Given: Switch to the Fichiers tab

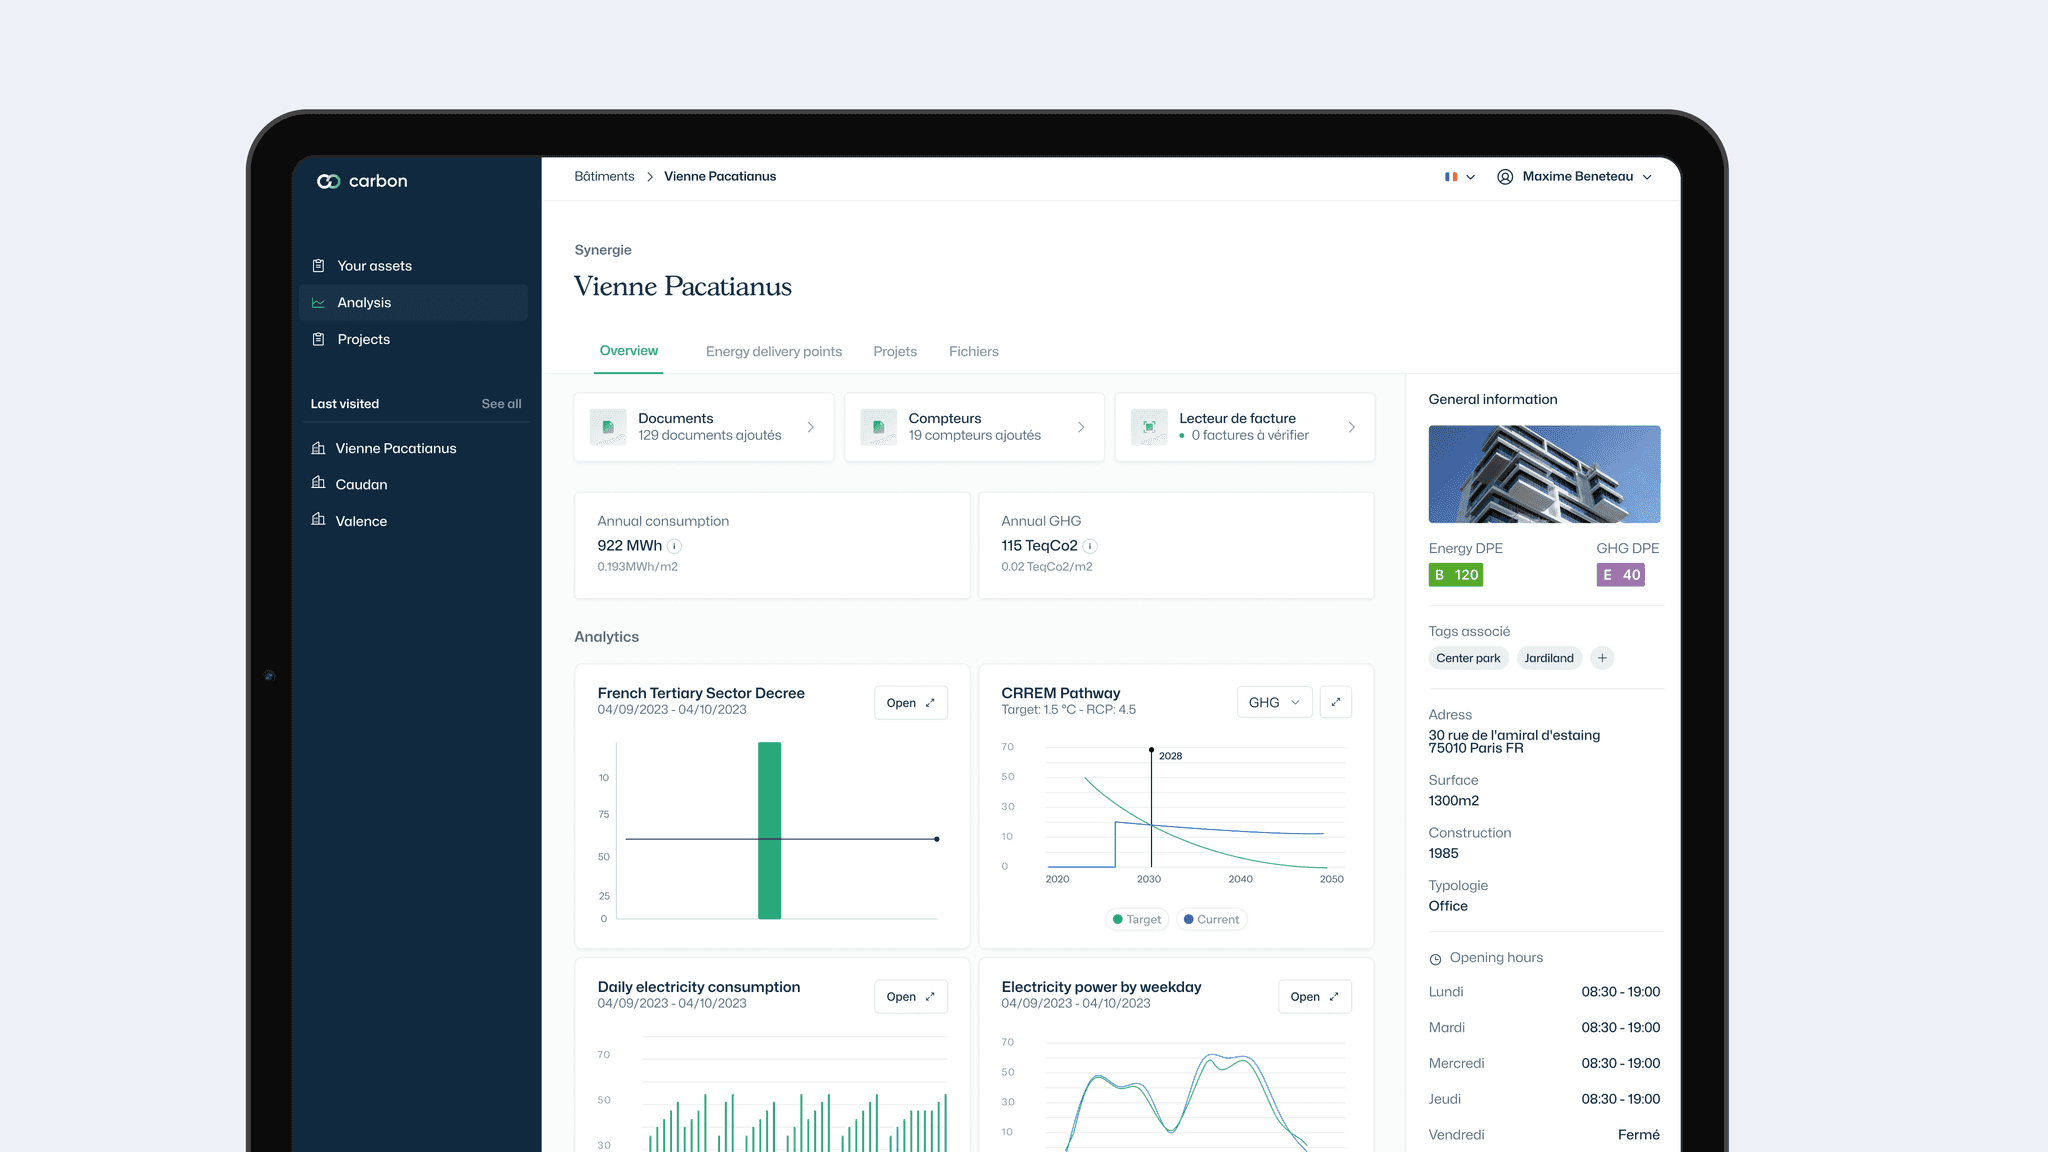Looking at the screenshot, I should 973,352.
